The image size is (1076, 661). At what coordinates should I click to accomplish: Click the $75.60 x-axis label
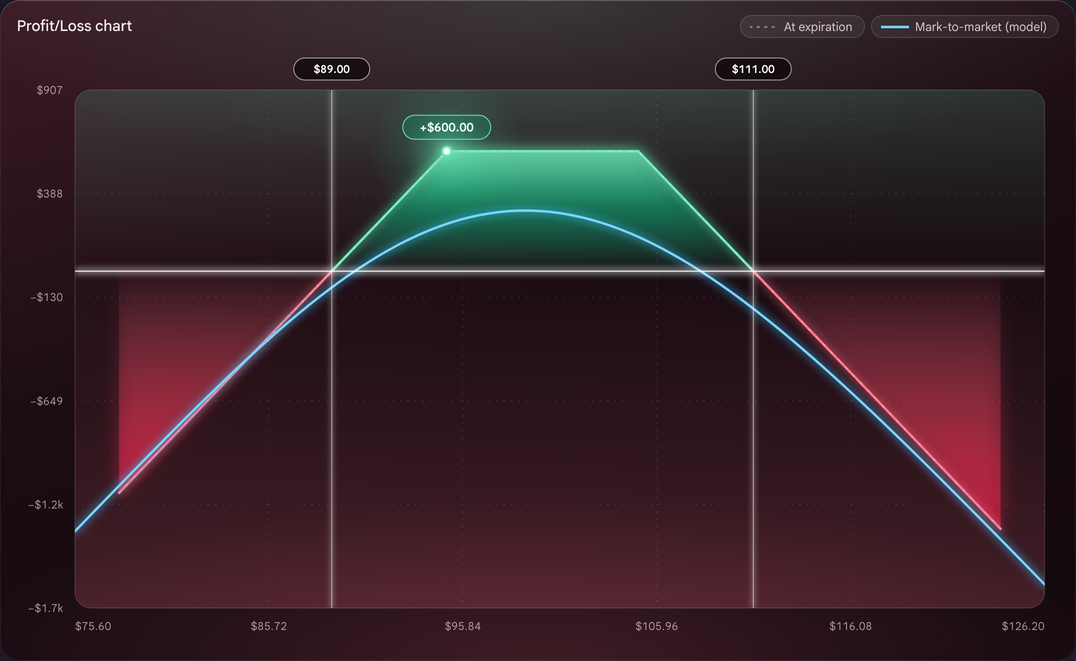[x=93, y=626]
